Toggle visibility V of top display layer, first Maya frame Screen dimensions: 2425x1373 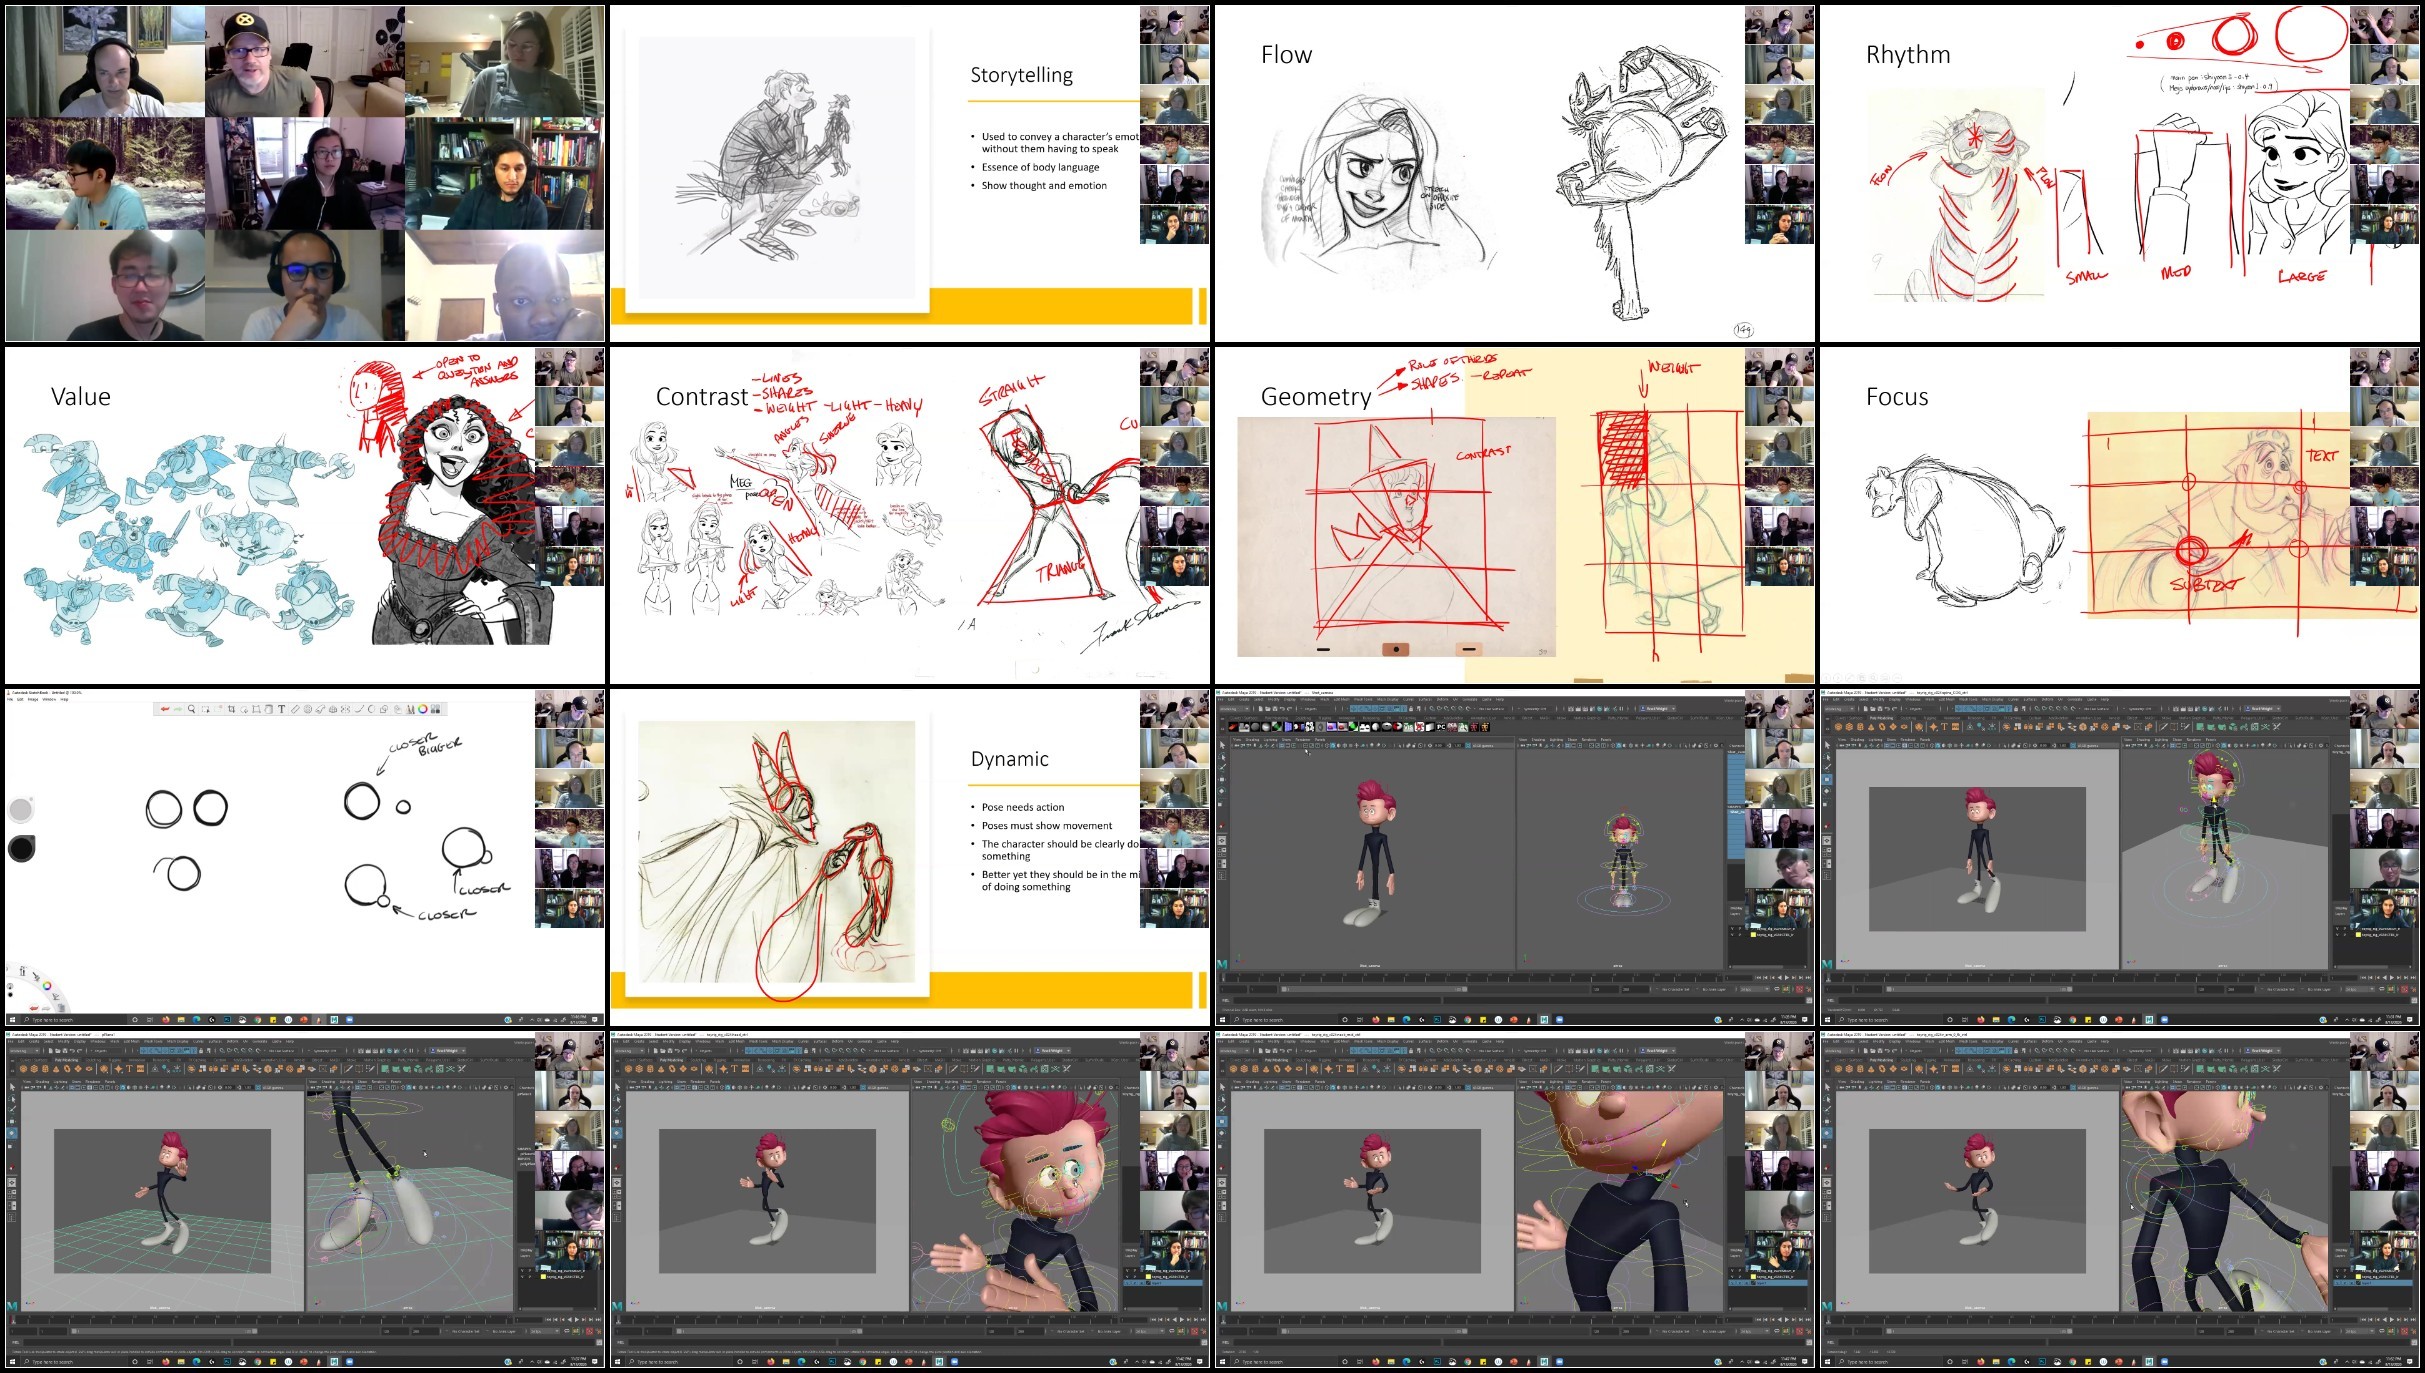1732,929
